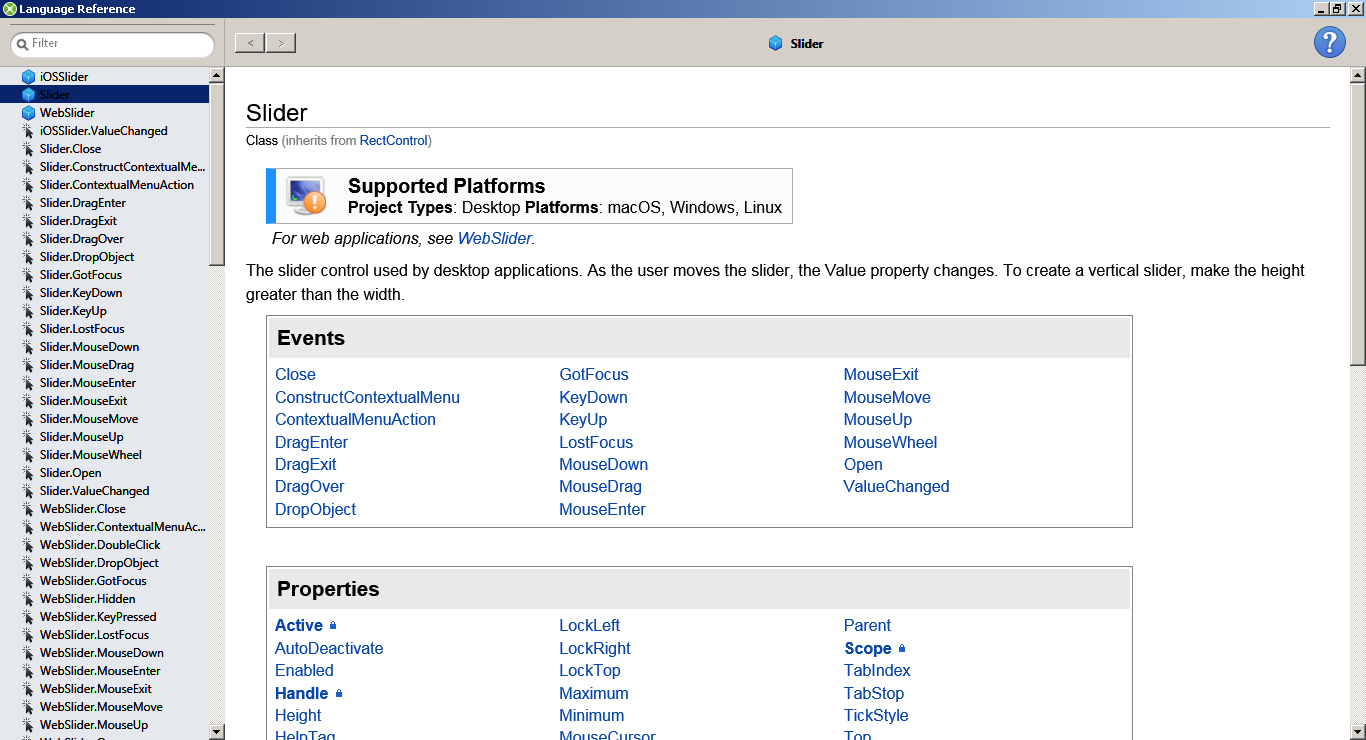This screenshot has width=1366, height=740.
Task: Click the WebSlider class cube icon in sidebar
Action: (28, 113)
